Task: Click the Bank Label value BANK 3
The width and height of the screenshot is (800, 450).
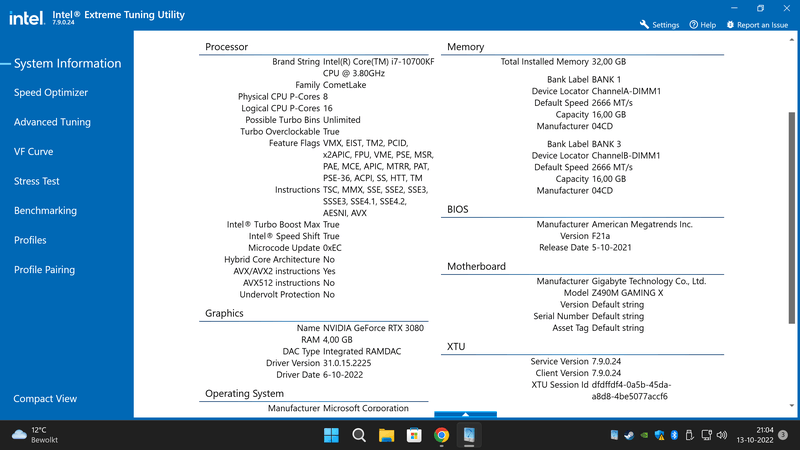Action: click(x=606, y=144)
